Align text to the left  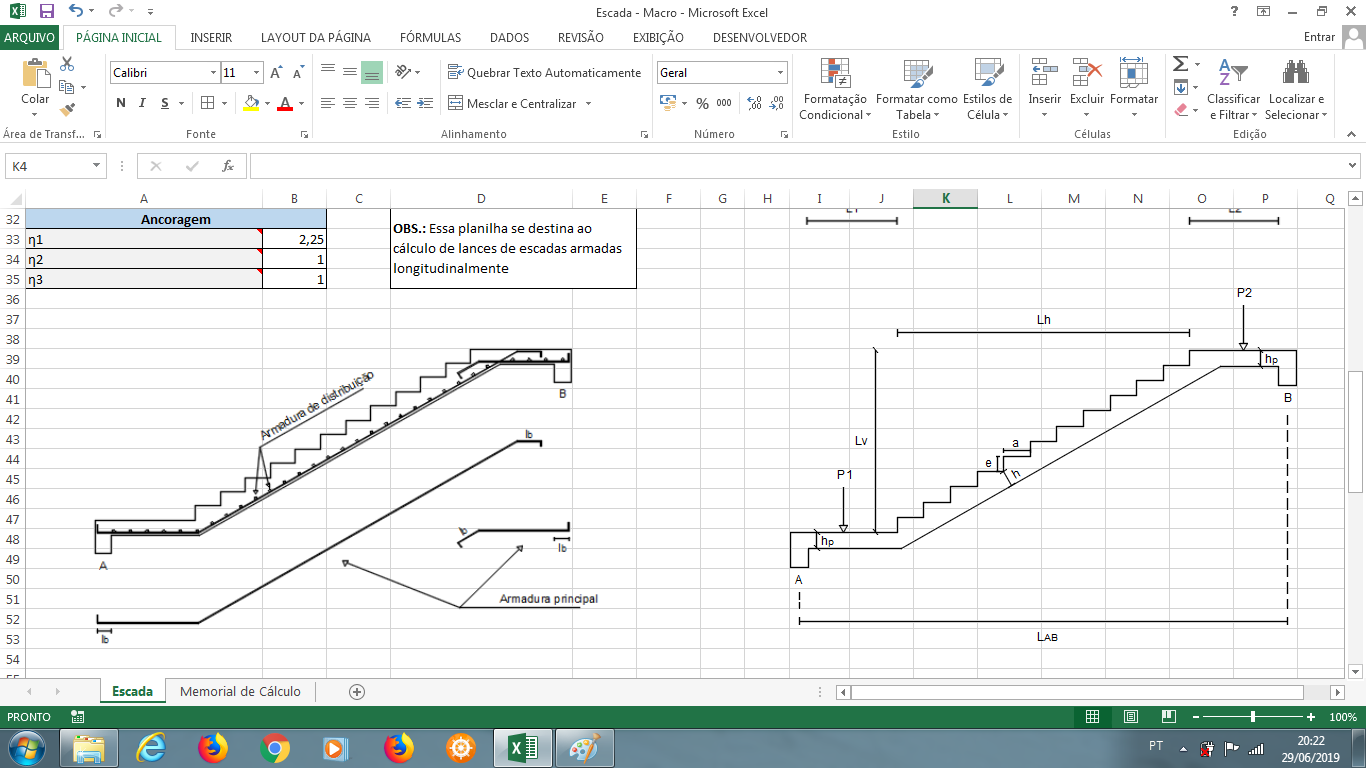click(x=327, y=103)
